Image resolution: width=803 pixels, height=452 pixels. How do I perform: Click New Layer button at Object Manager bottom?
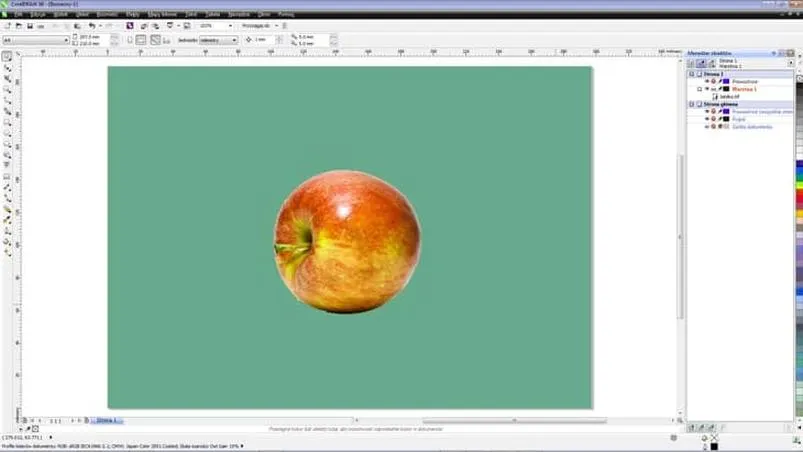click(x=691, y=427)
